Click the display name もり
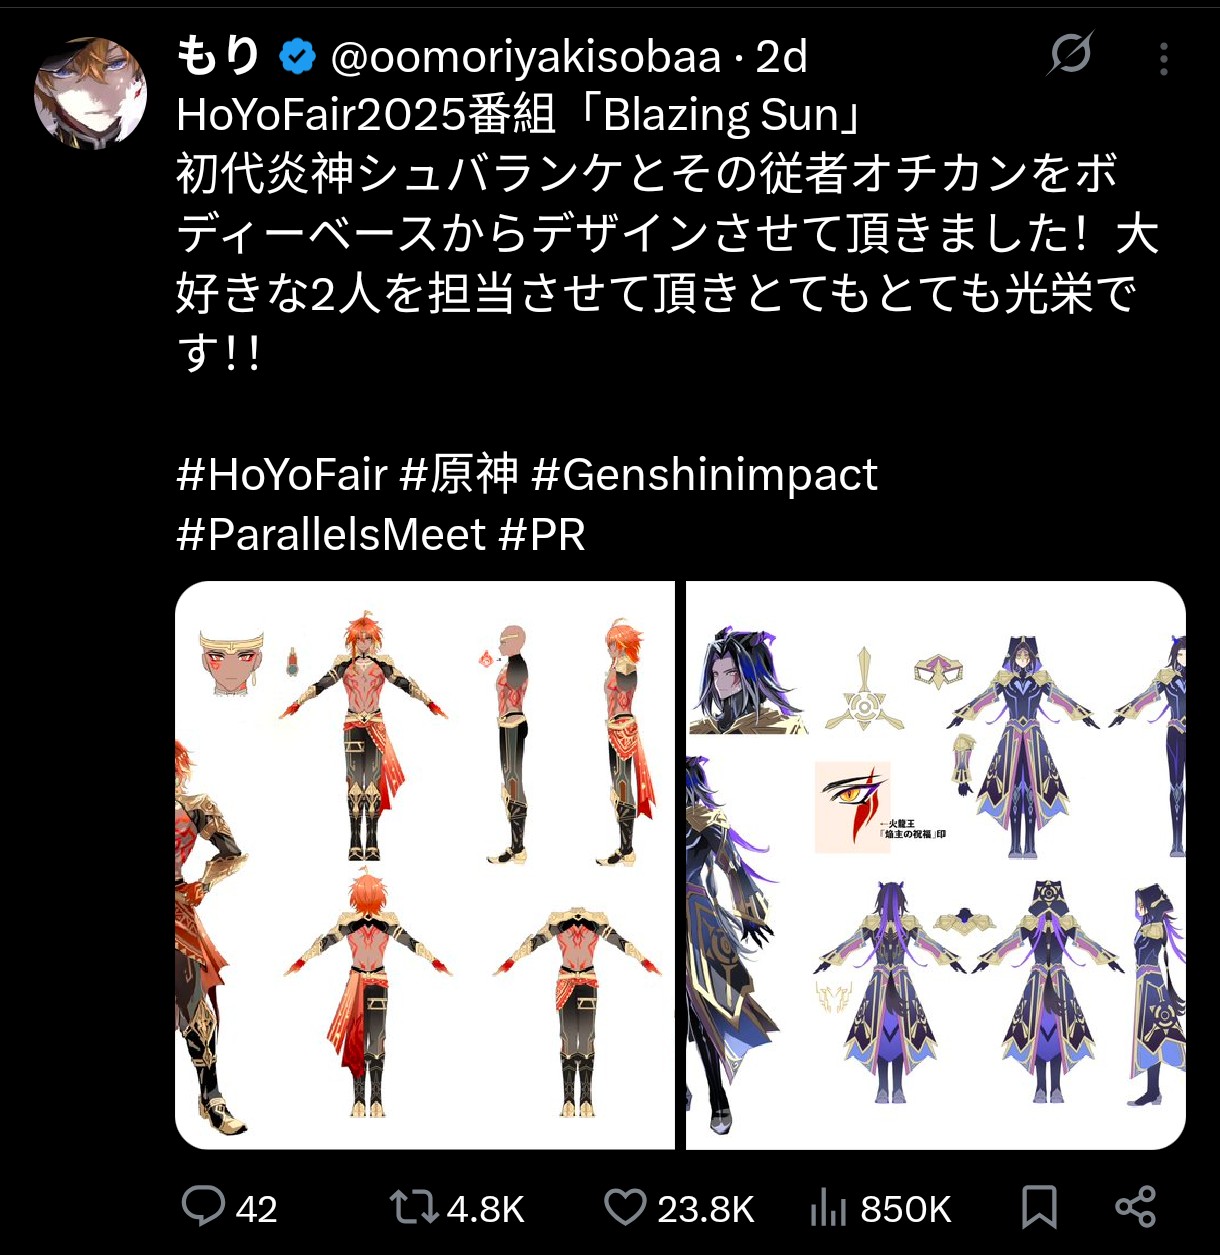 pos(219,56)
